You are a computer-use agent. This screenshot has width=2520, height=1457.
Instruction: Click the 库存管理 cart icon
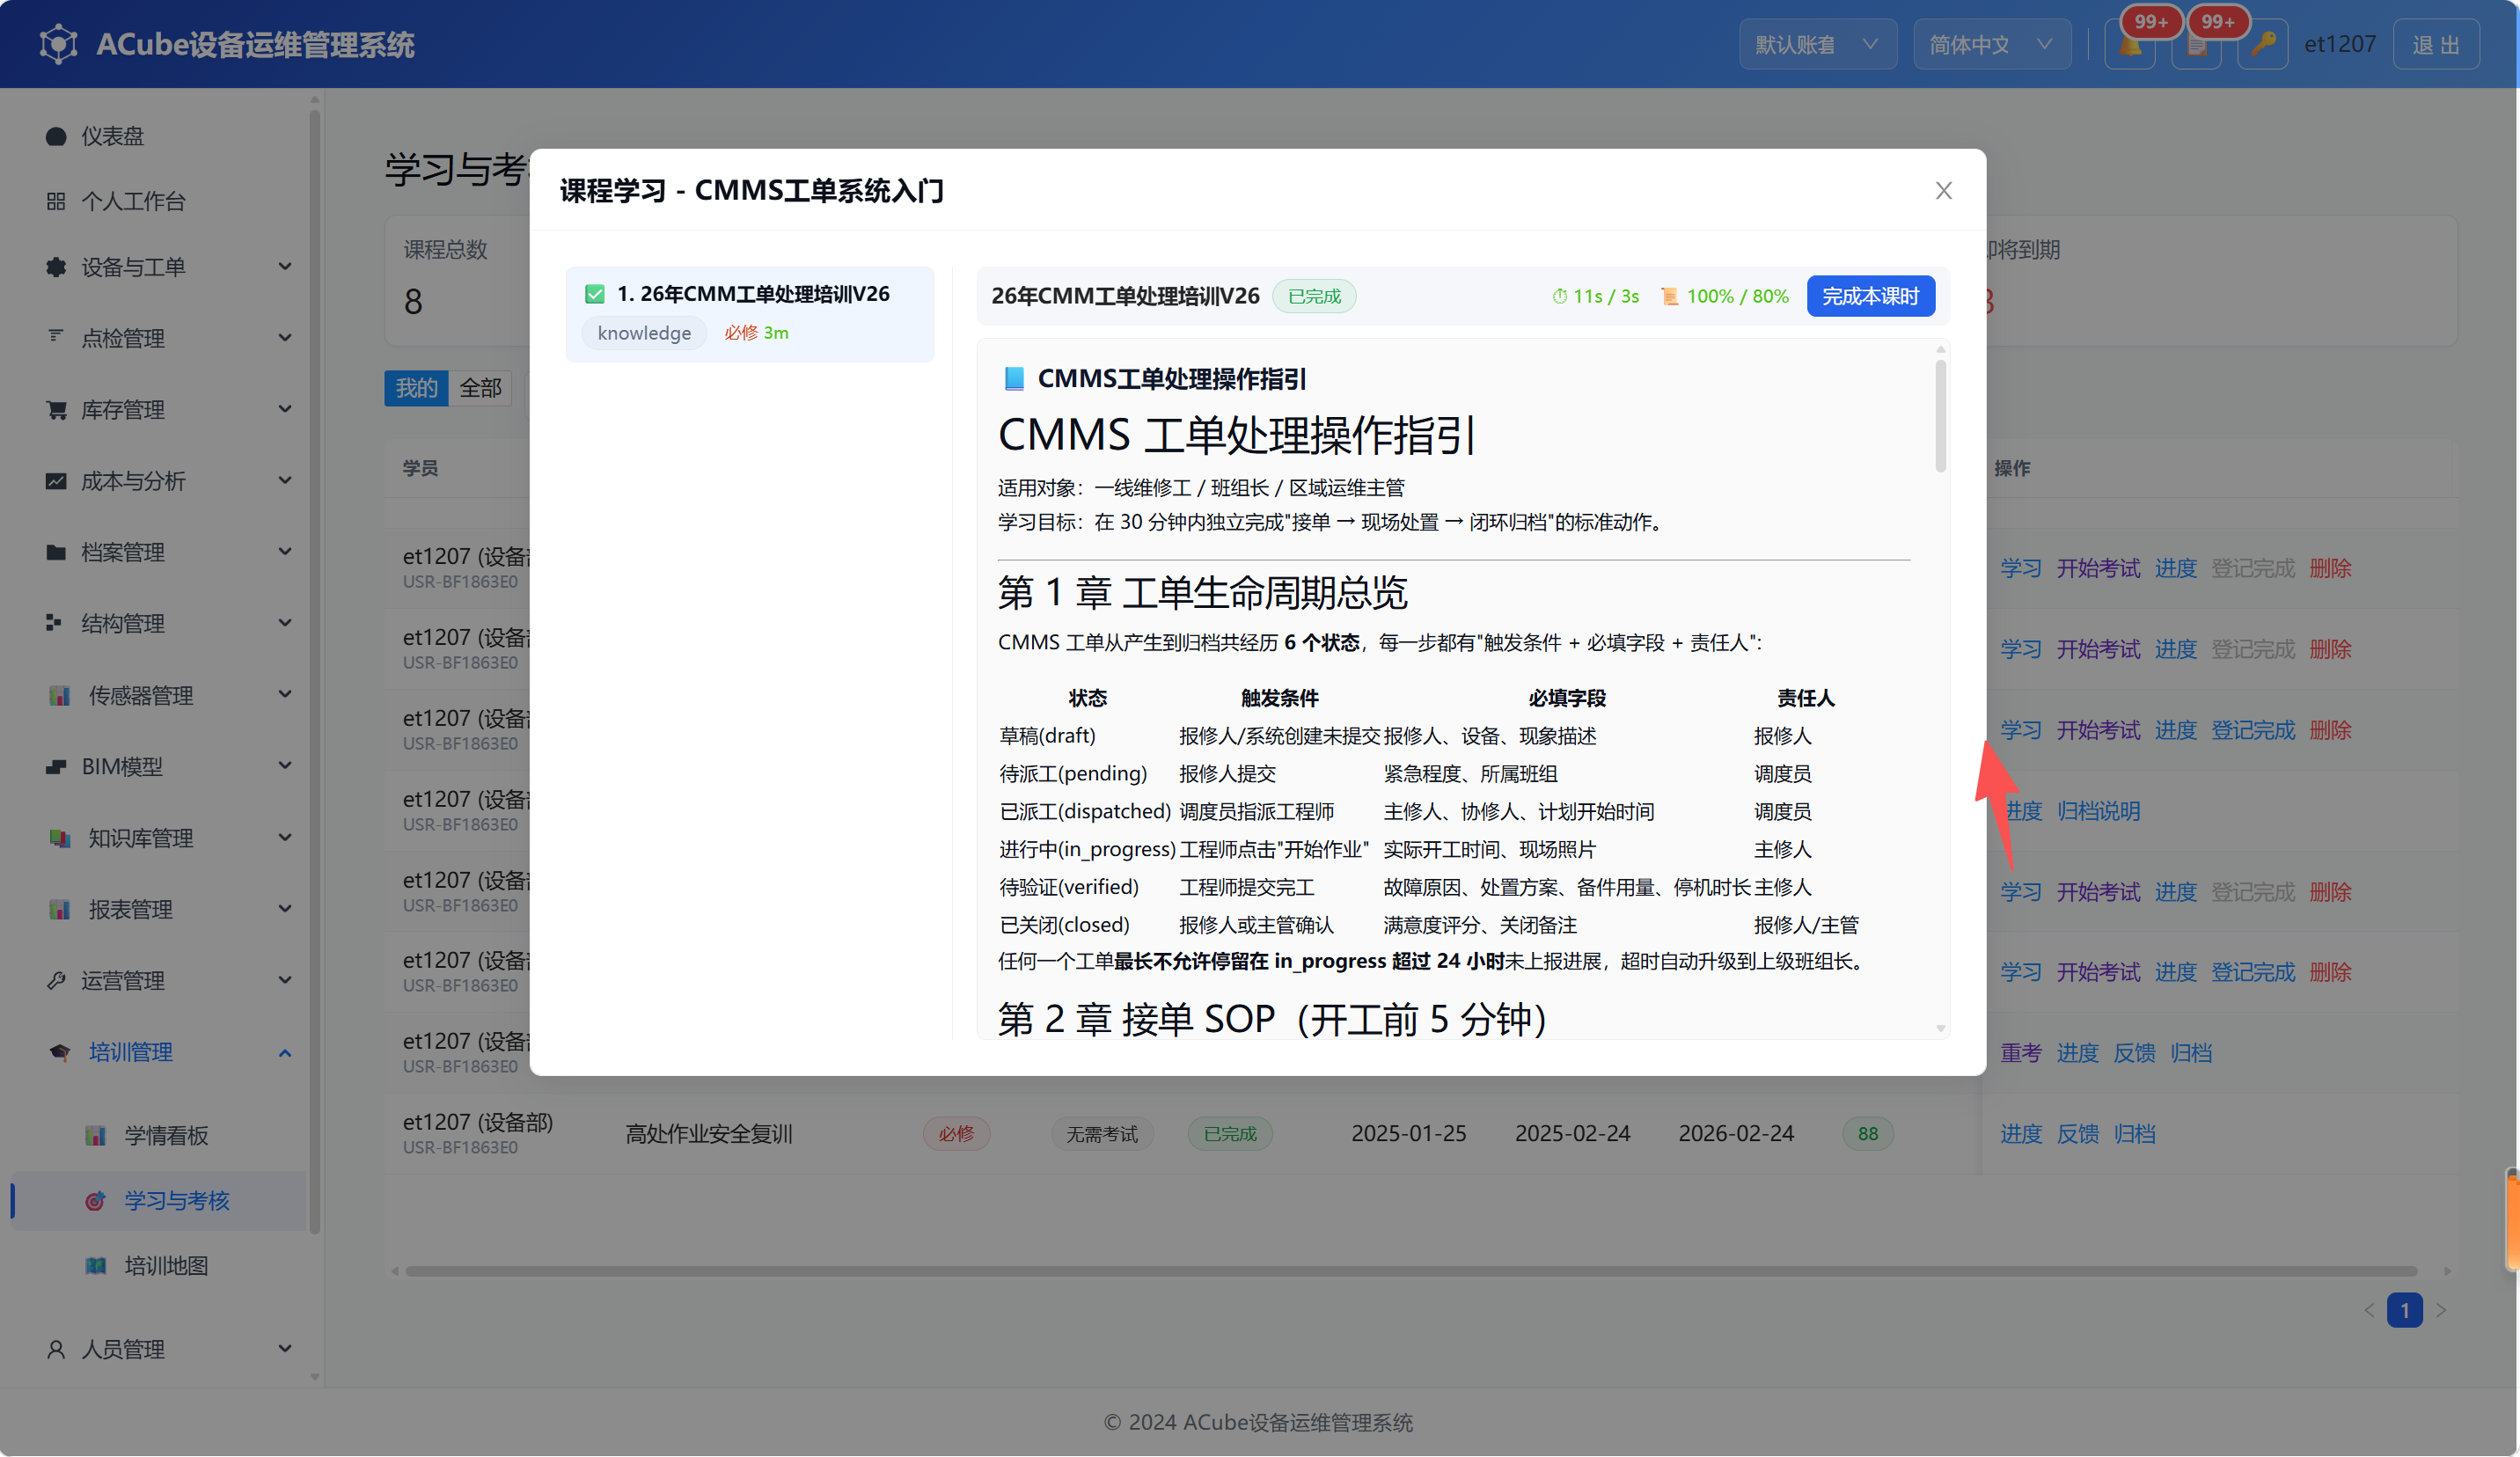tap(56, 410)
